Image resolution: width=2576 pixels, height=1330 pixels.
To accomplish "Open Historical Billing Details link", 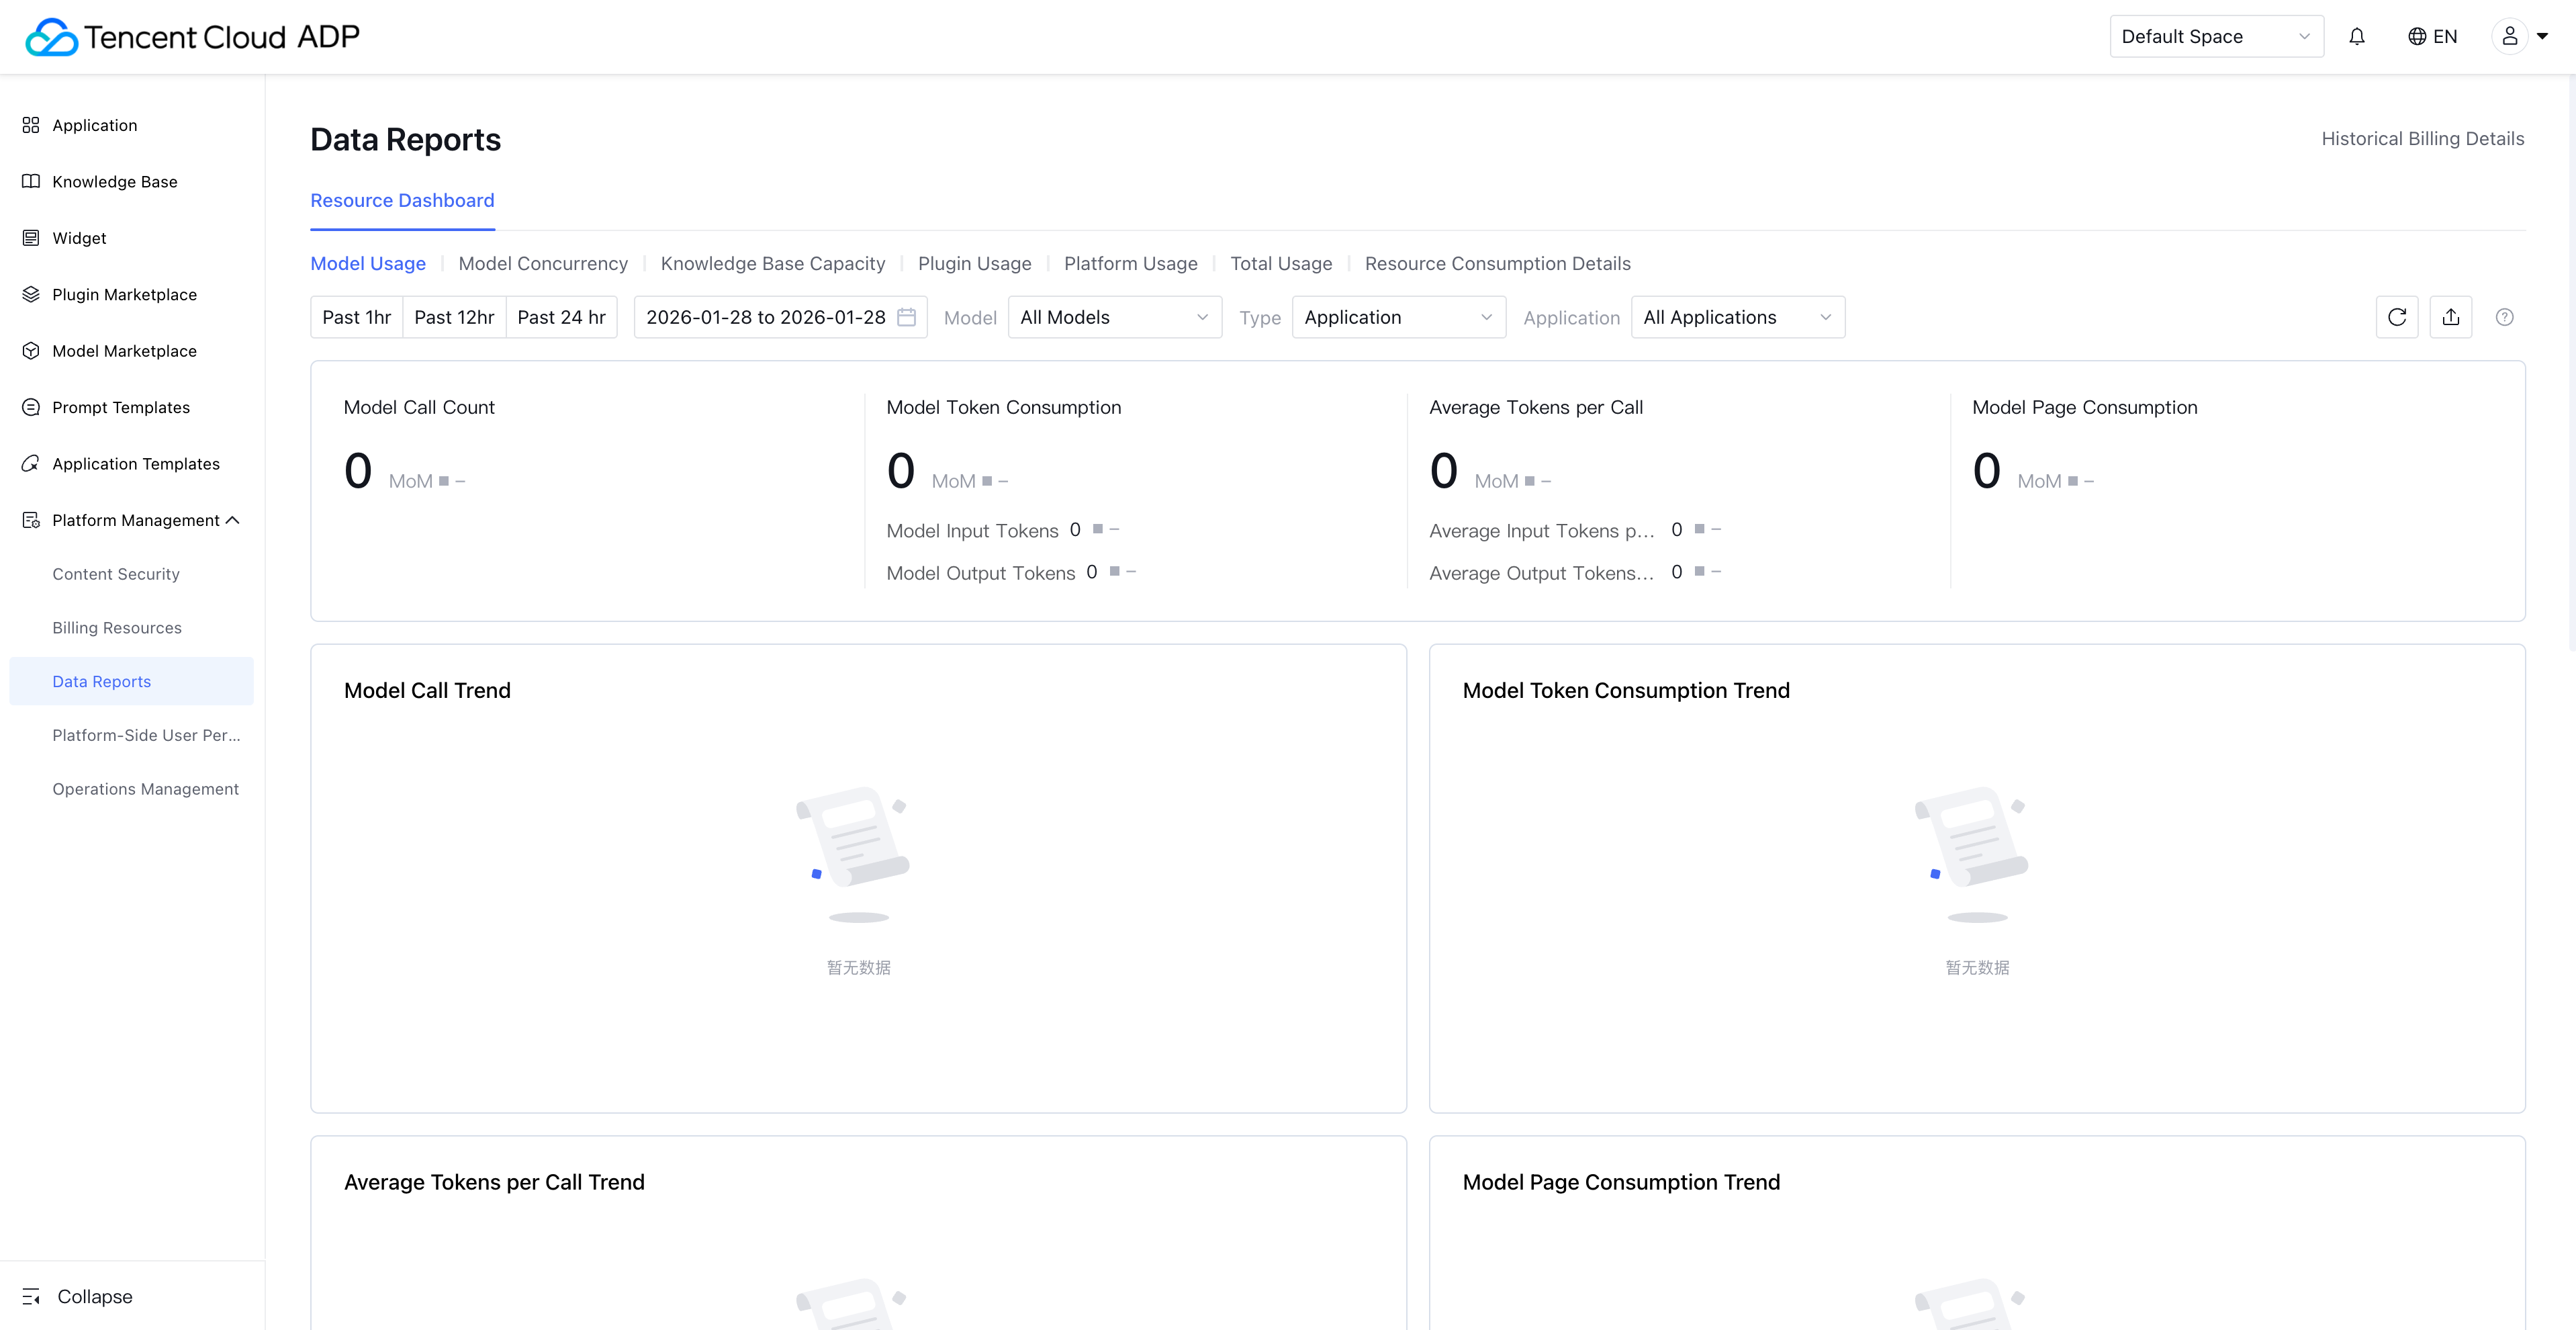I will tap(2422, 139).
